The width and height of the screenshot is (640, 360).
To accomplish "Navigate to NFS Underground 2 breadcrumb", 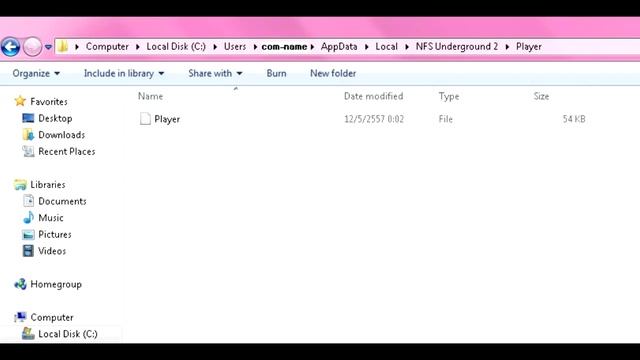I will coord(457,47).
